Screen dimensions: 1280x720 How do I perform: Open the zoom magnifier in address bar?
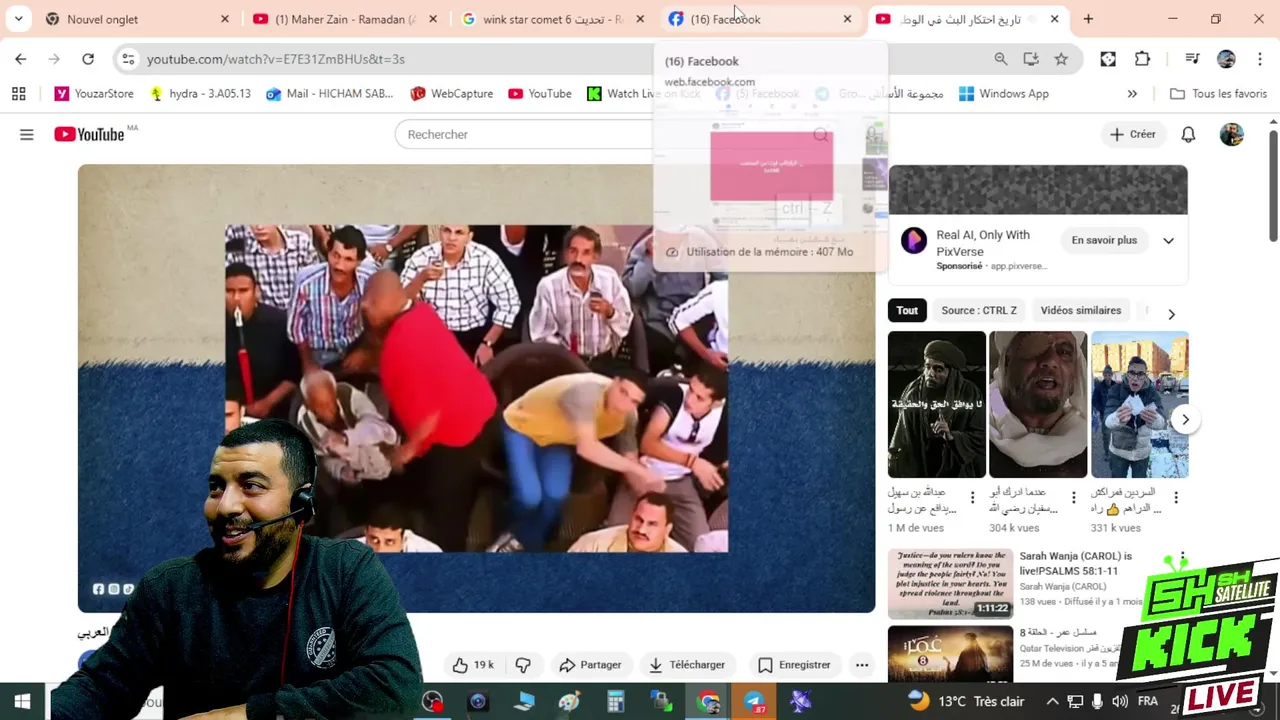[x=1001, y=59]
